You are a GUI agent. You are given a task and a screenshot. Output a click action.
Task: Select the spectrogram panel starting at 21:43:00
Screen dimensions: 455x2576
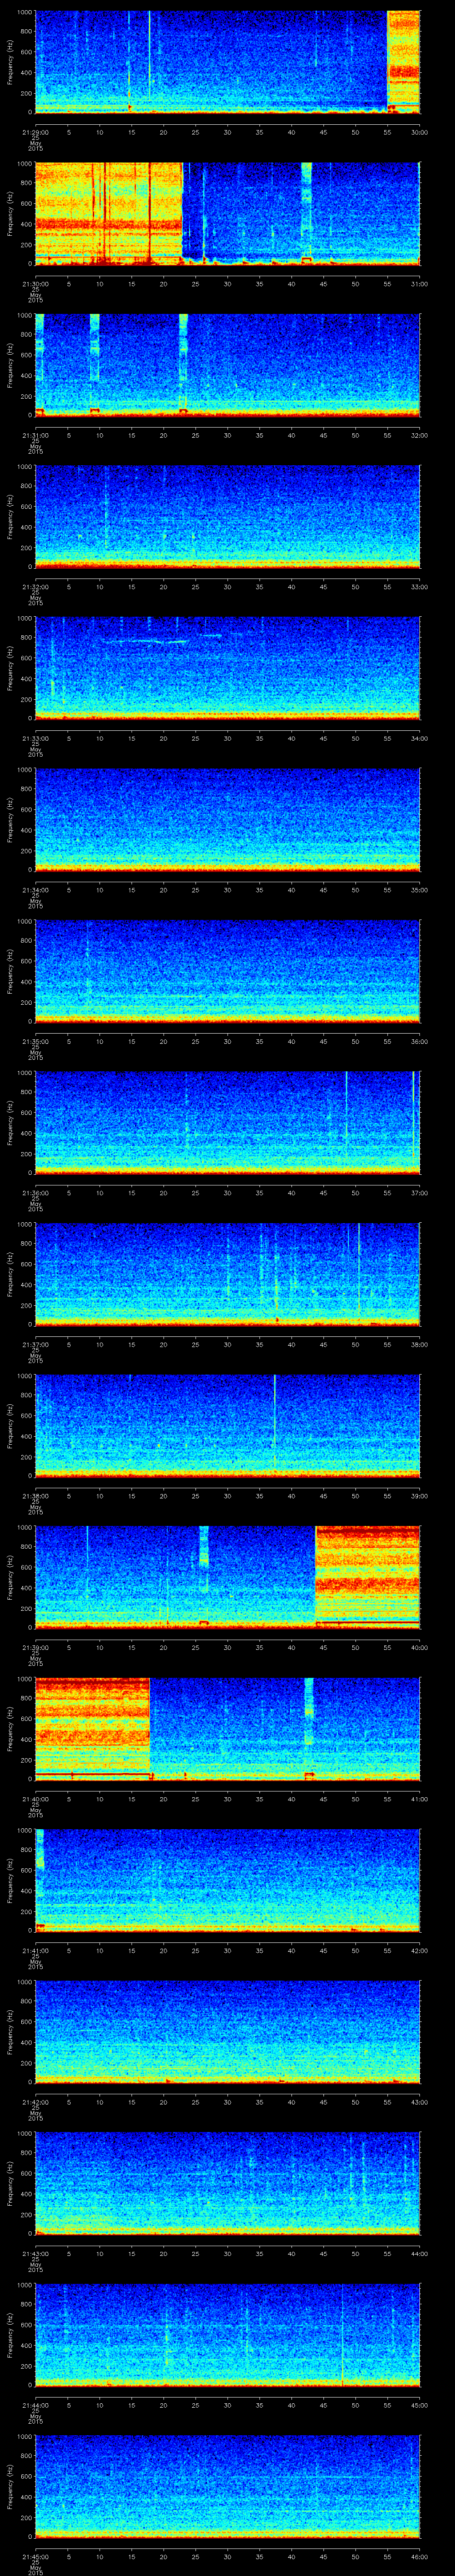[227, 2184]
